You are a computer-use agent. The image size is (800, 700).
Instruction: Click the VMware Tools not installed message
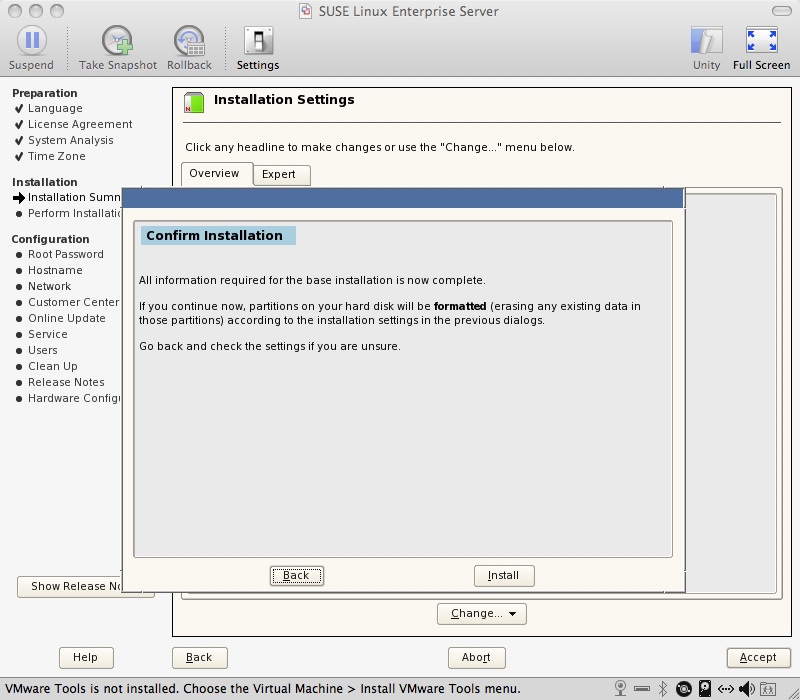tap(263, 689)
